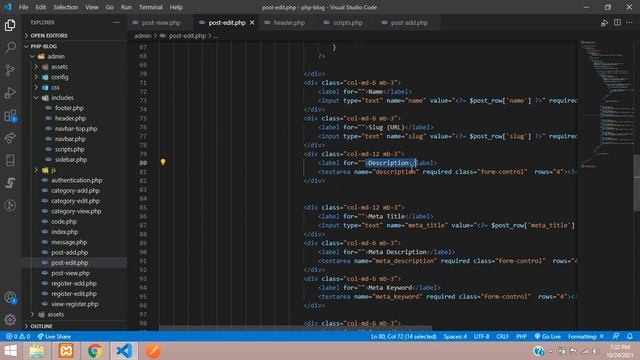Image resolution: width=640 pixels, height=360 pixels.
Task: Click the CRLF line ending indicator
Action: 502,336
